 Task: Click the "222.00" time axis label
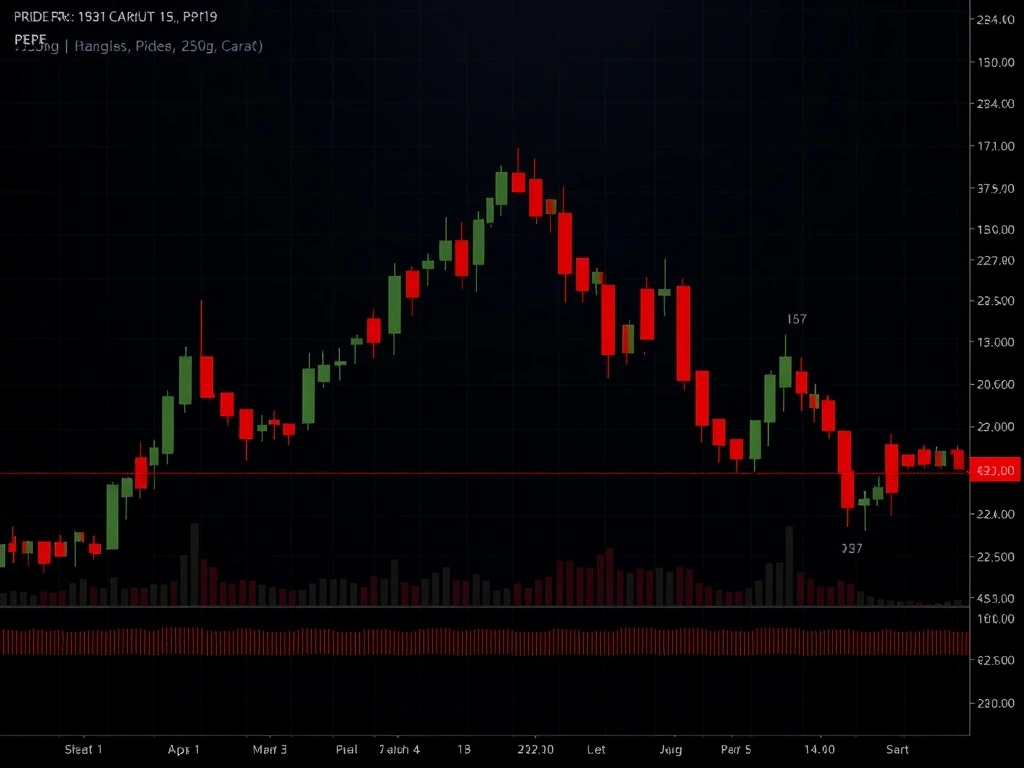[536, 749]
